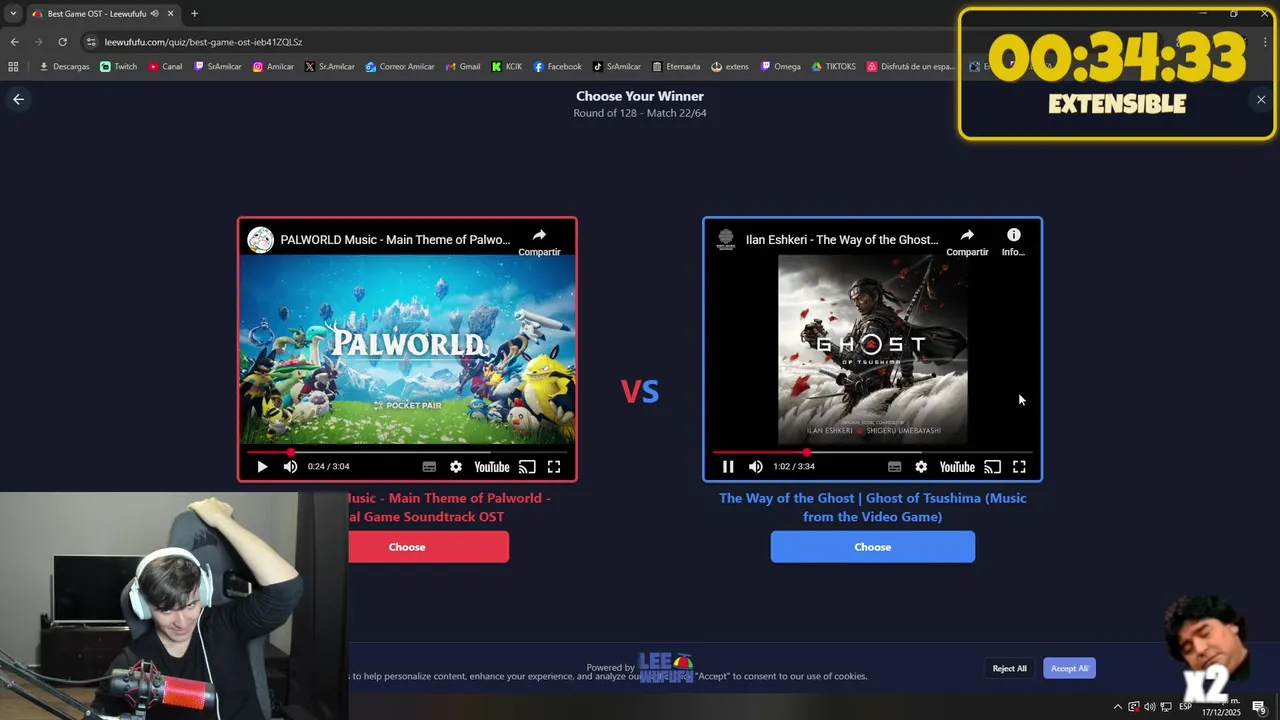The height and width of the screenshot is (720, 1280).
Task: Close the timer overlay
Action: tap(1261, 99)
